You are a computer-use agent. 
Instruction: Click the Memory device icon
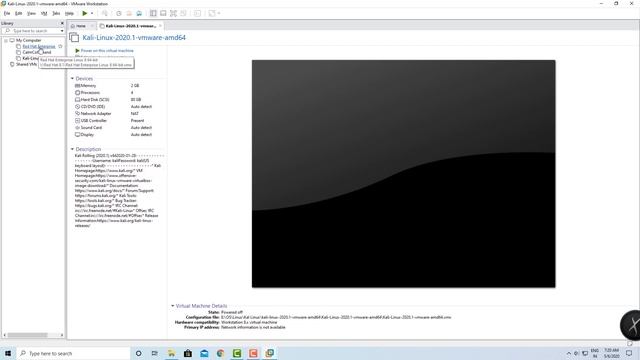78,86
